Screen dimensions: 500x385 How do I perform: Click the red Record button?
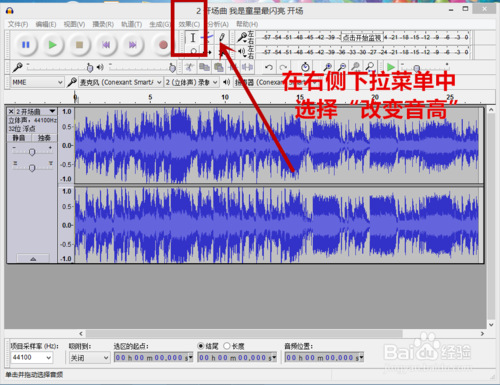pyautogui.click(x=163, y=45)
